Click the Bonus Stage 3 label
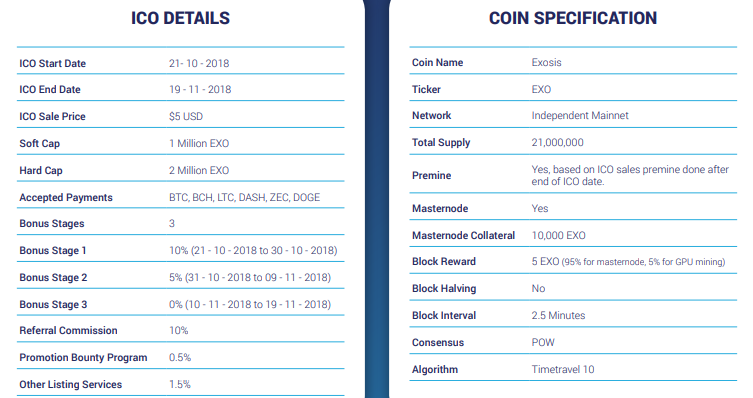Screen dimensions: 753x398 pos(53,304)
